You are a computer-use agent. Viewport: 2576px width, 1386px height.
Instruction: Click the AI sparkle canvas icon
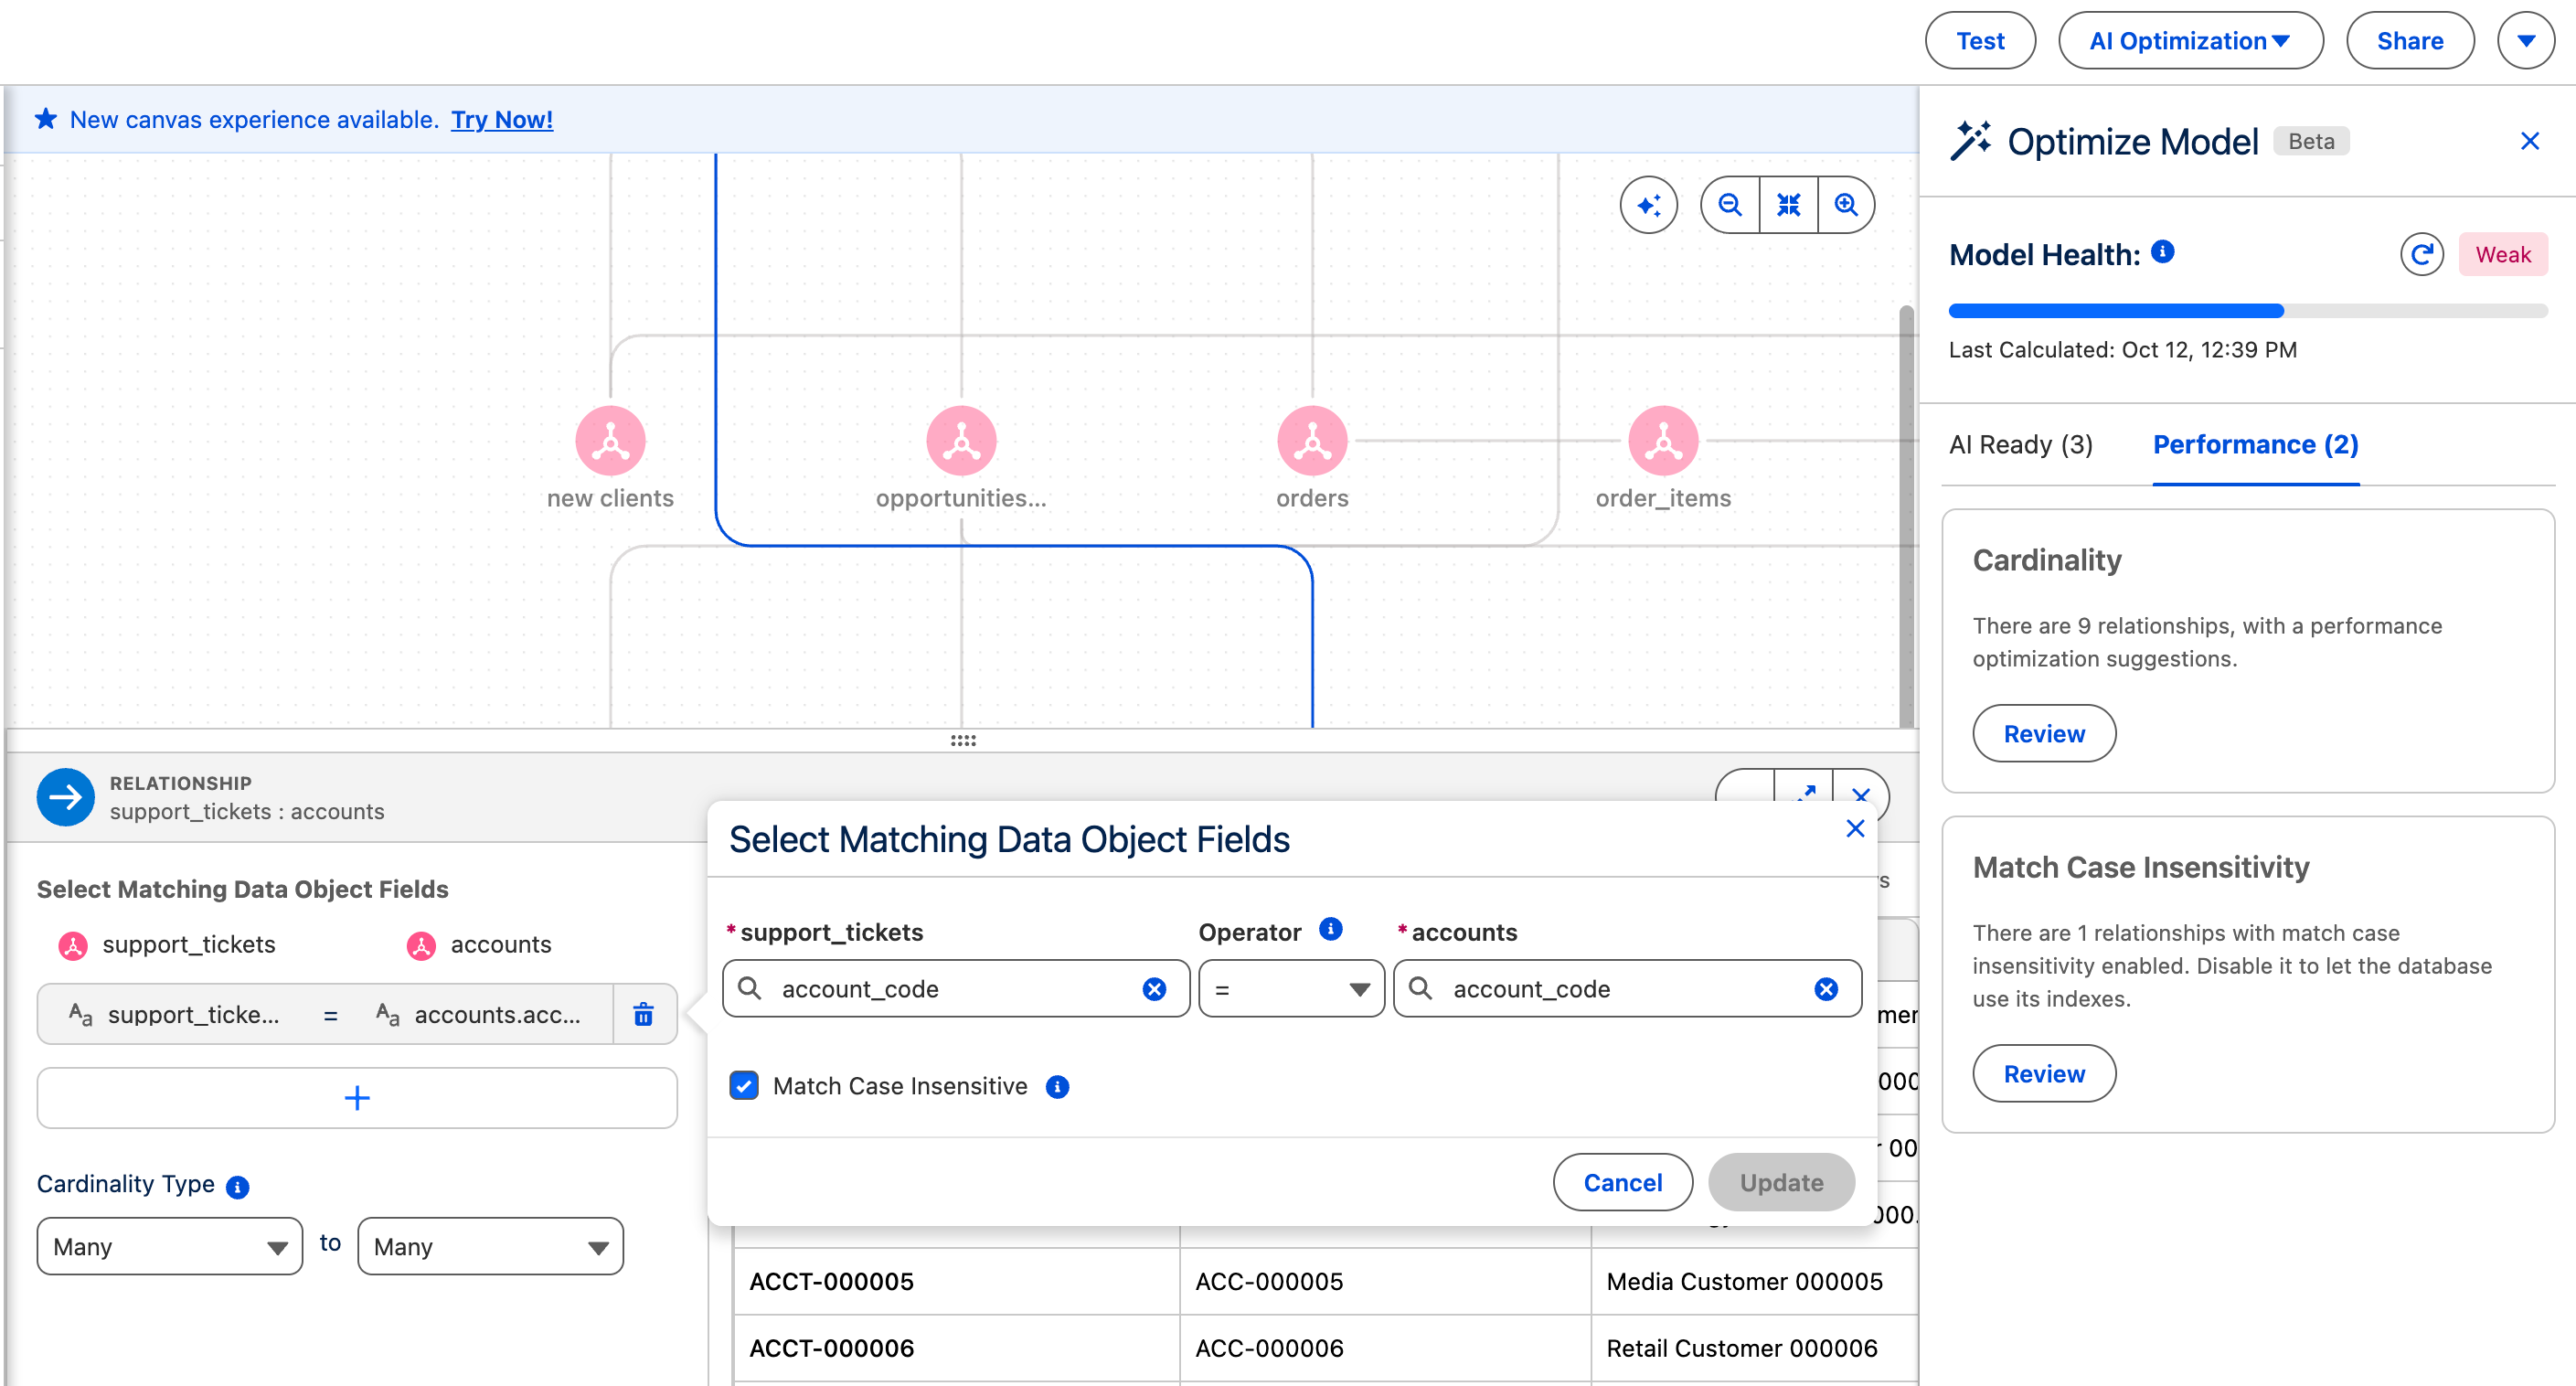click(1648, 205)
